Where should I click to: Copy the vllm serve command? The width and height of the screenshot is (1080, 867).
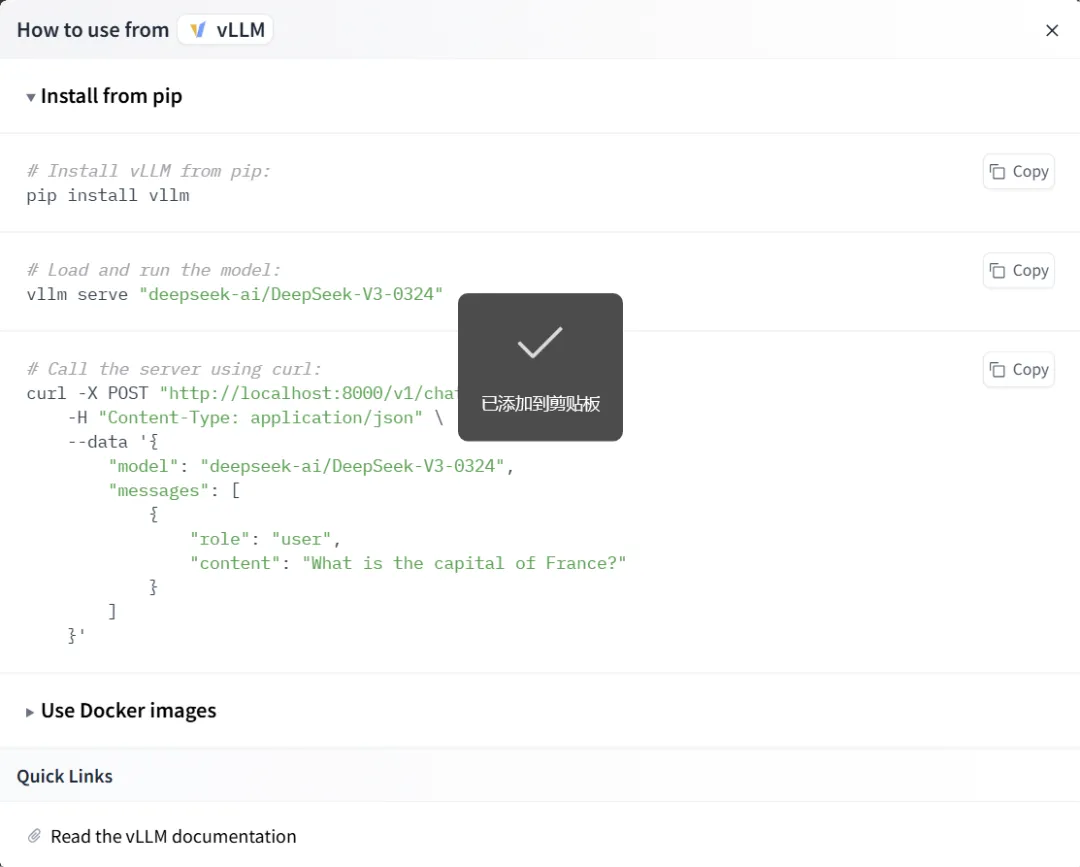(1018, 271)
